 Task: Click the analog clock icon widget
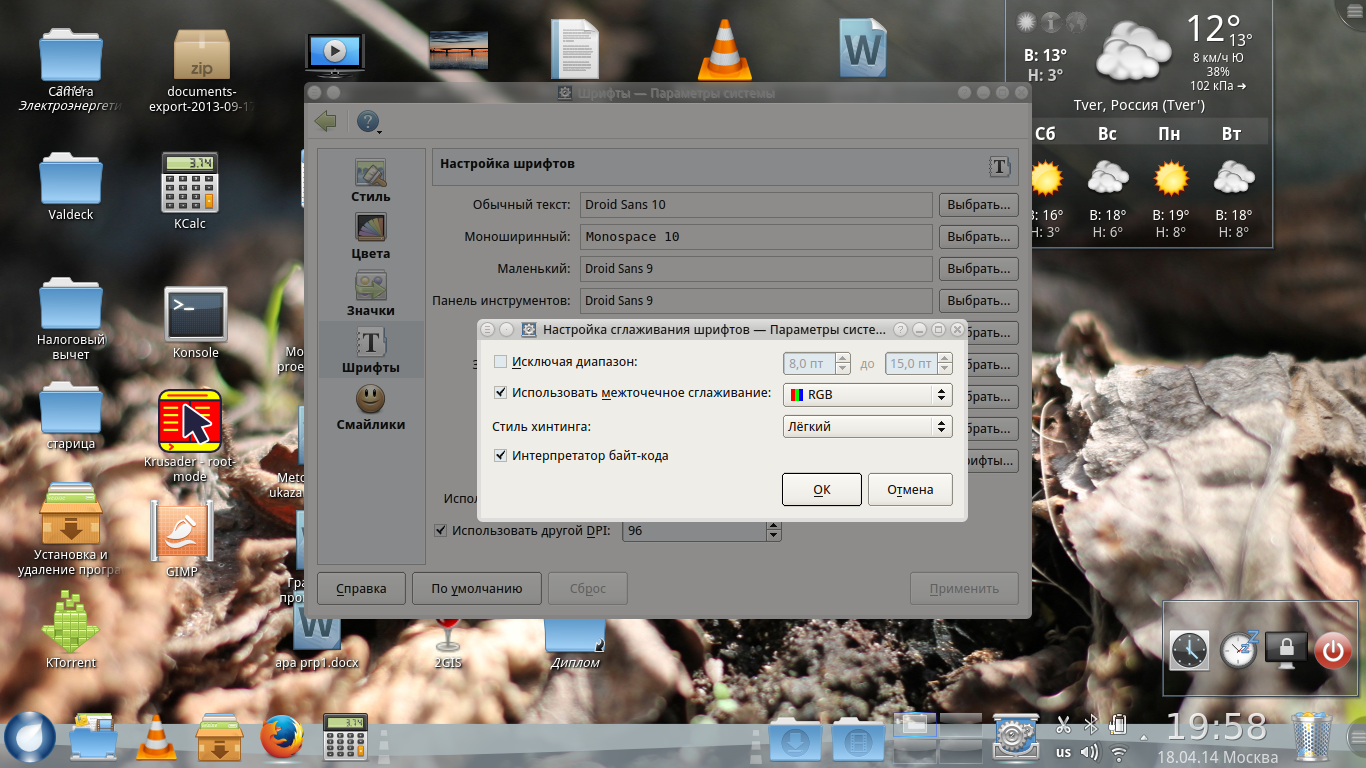(1189, 651)
